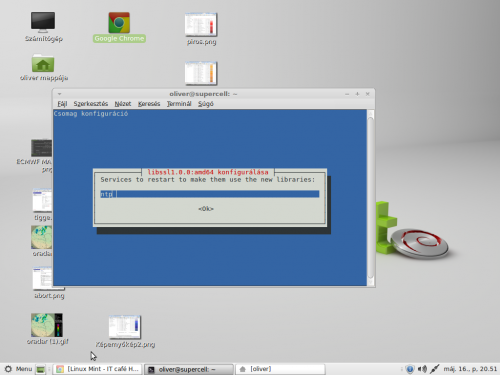Click the ntp services input field
This screenshot has height=375, width=500.
pyautogui.click(x=210, y=194)
